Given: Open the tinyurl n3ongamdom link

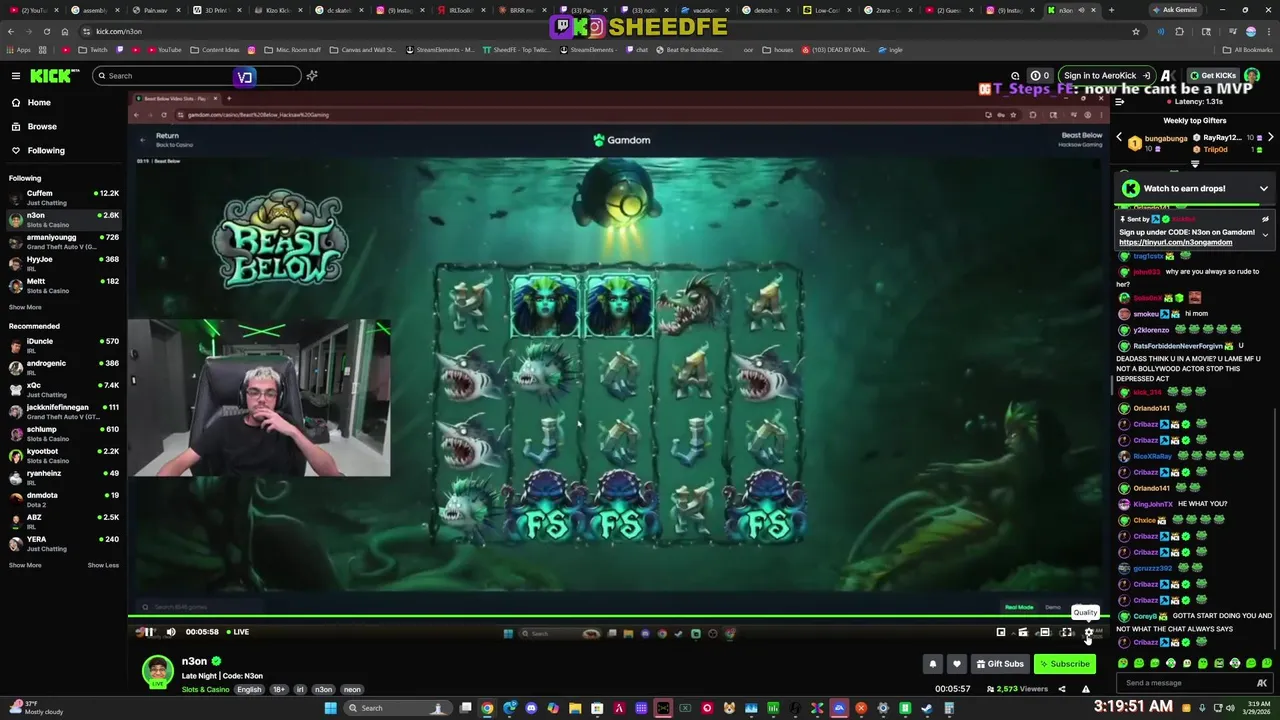Looking at the screenshot, I should 1175,243.
